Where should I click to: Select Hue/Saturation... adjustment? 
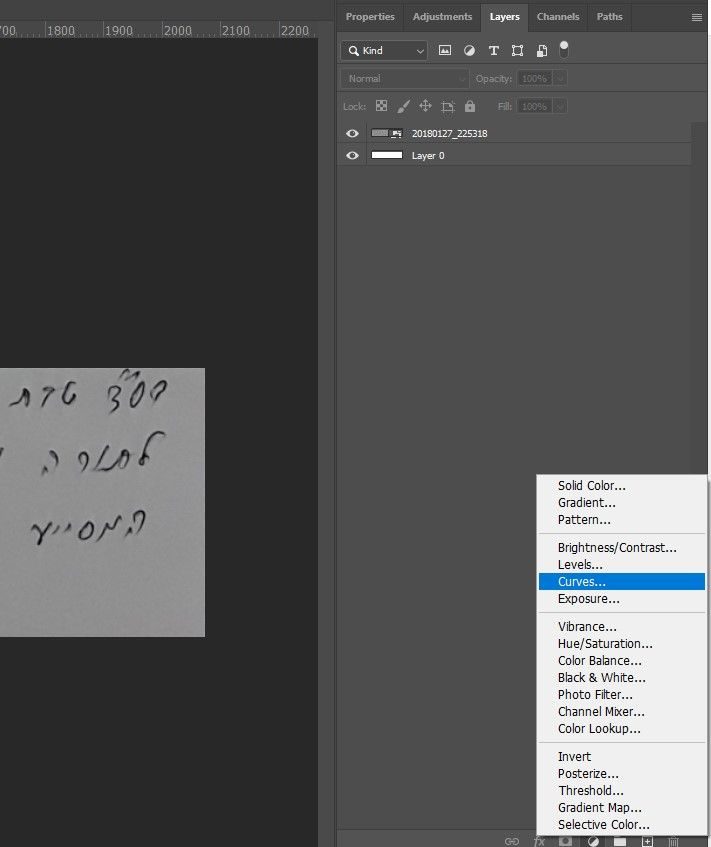622,644
